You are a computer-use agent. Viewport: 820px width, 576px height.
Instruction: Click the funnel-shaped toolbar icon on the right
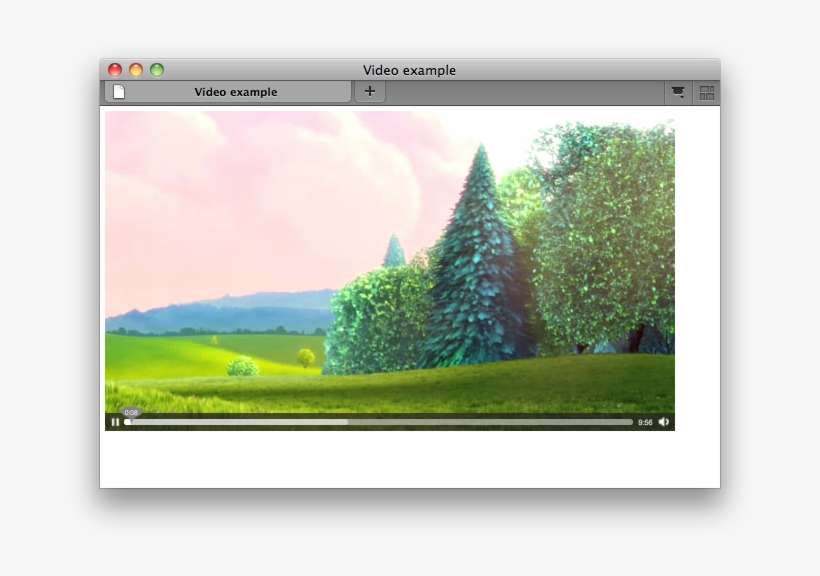[x=678, y=91]
